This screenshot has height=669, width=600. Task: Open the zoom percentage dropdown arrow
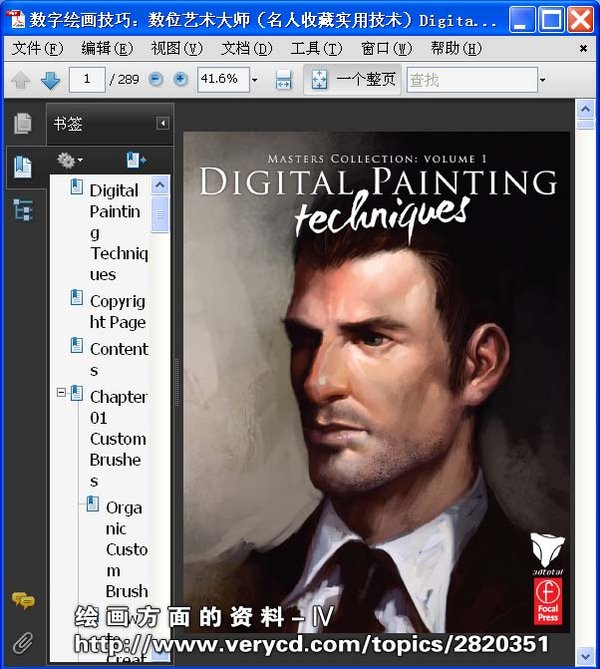click(x=255, y=80)
